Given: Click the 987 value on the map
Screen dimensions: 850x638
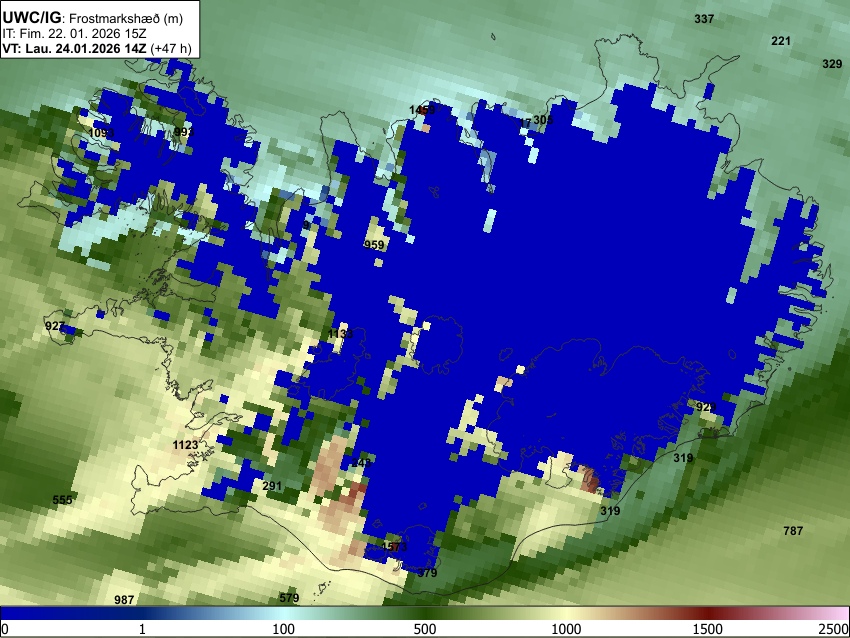Looking at the screenshot, I should click(x=124, y=600).
